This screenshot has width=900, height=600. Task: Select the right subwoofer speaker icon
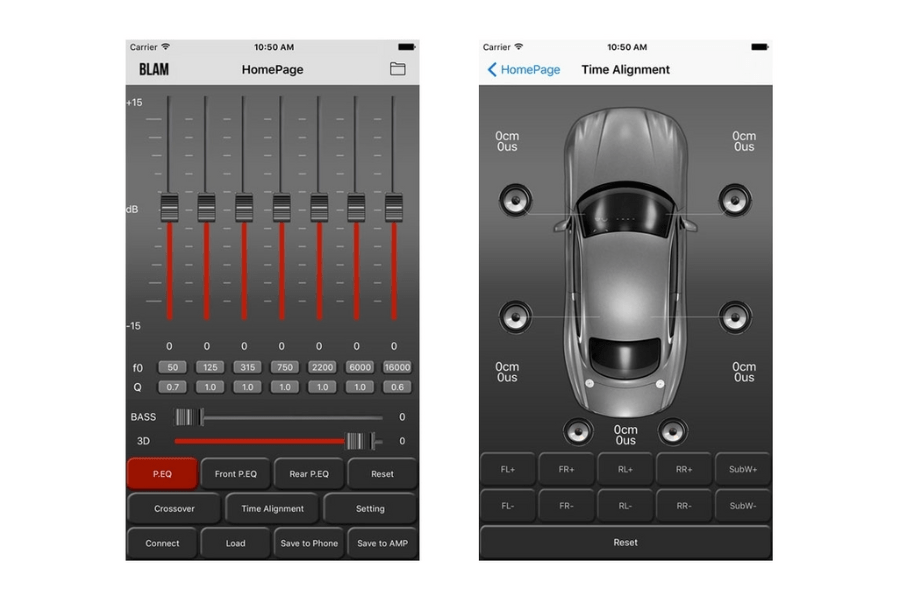[x=672, y=431]
